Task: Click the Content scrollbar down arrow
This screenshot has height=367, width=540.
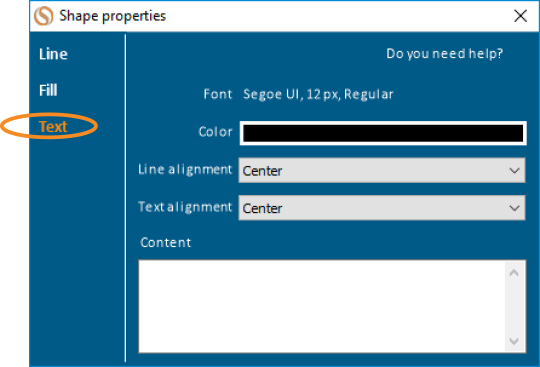Action: point(514,341)
